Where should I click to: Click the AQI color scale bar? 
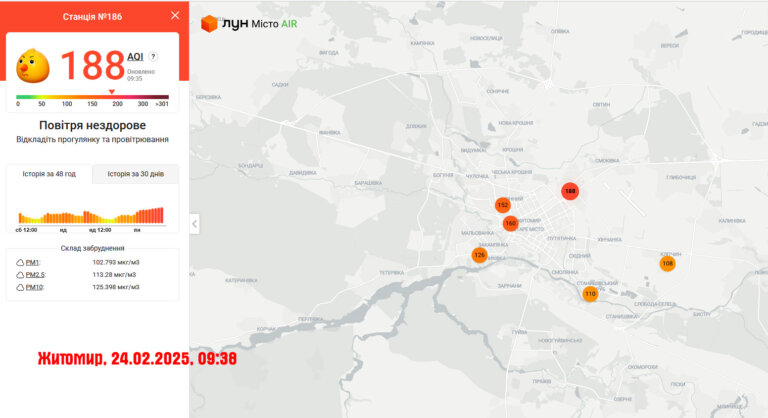click(x=93, y=97)
